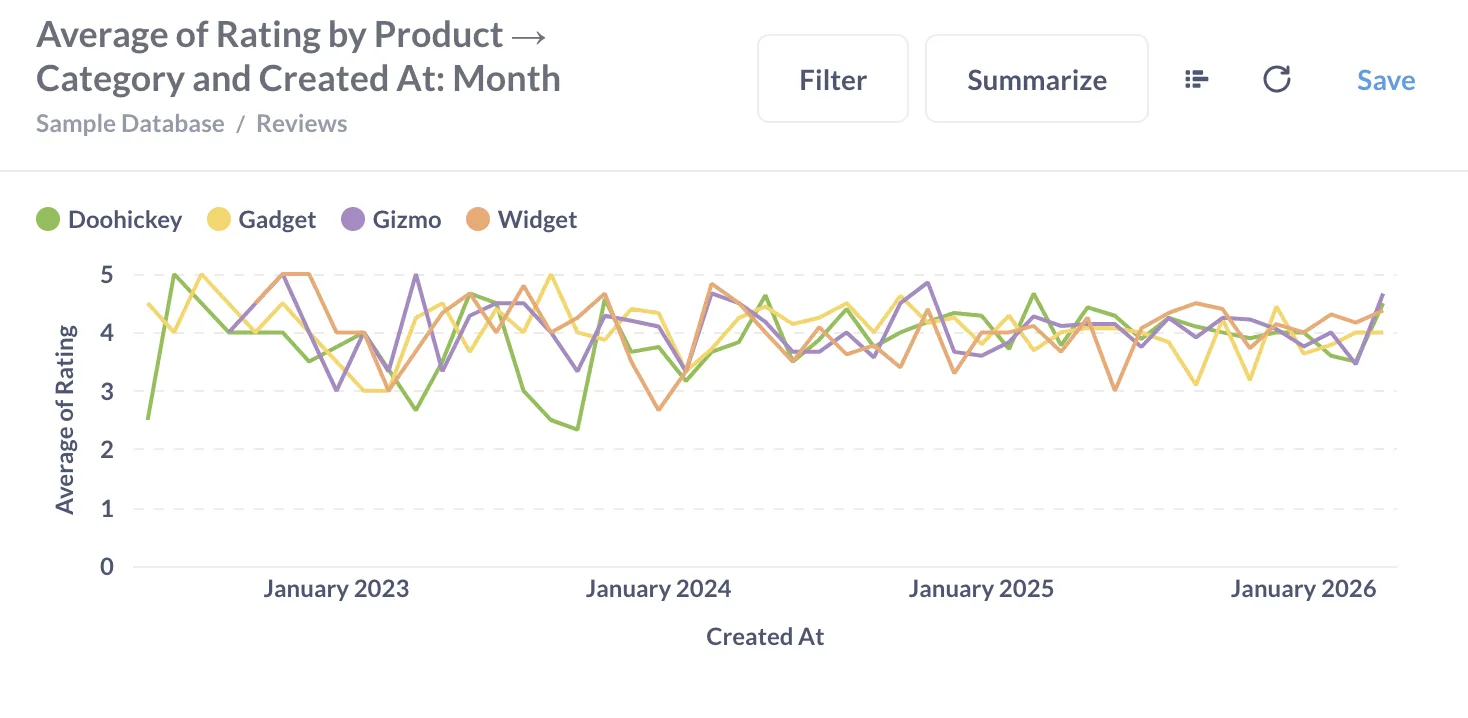Open the notebook editor icon
The width and height of the screenshot is (1468, 718).
(x=1196, y=79)
